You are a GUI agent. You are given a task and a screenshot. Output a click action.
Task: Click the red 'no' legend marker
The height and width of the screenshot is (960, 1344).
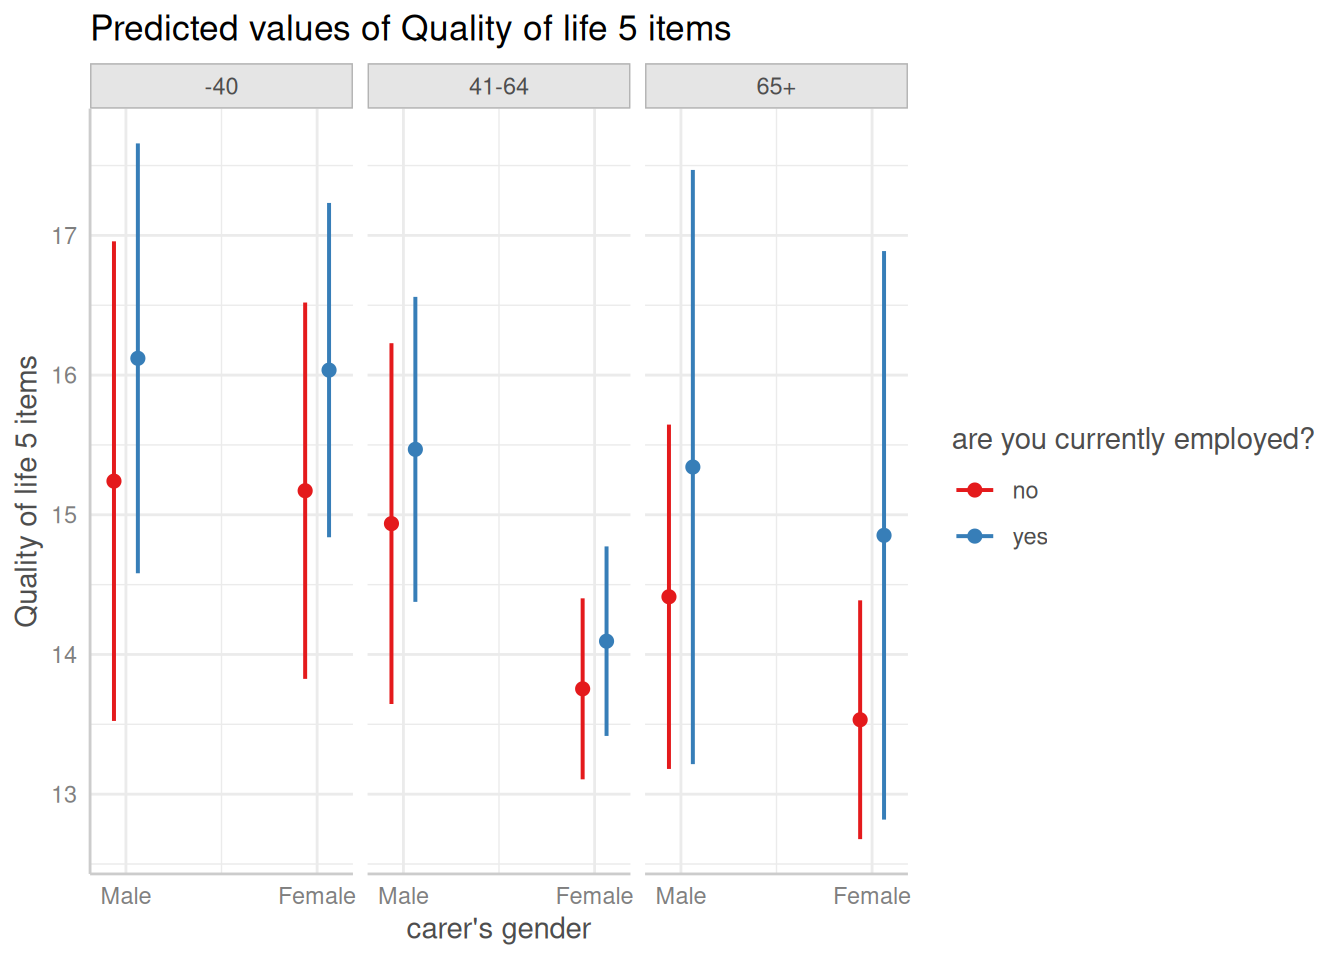(x=974, y=490)
